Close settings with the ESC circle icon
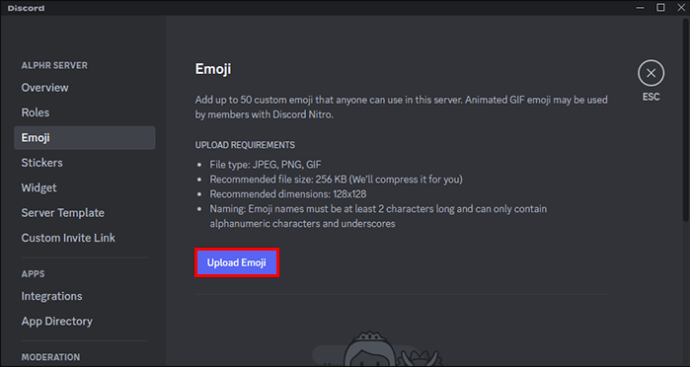Viewport: 690px width, 367px height. 651,73
